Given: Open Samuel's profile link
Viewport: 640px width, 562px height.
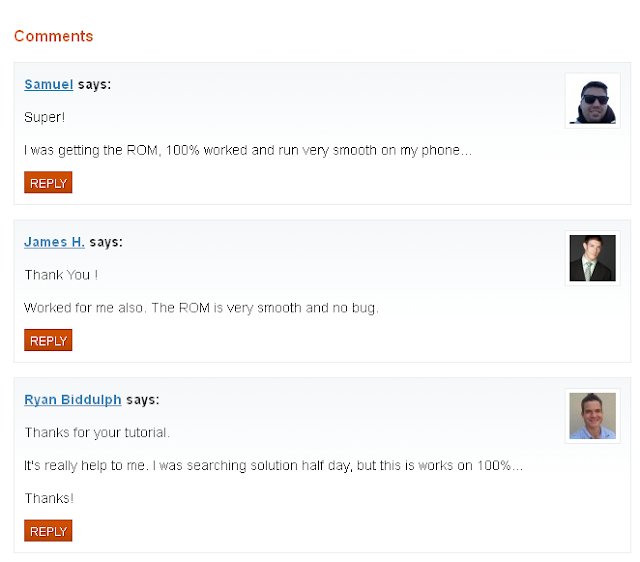Looking at the screenshot, I should tap(48, 85).
